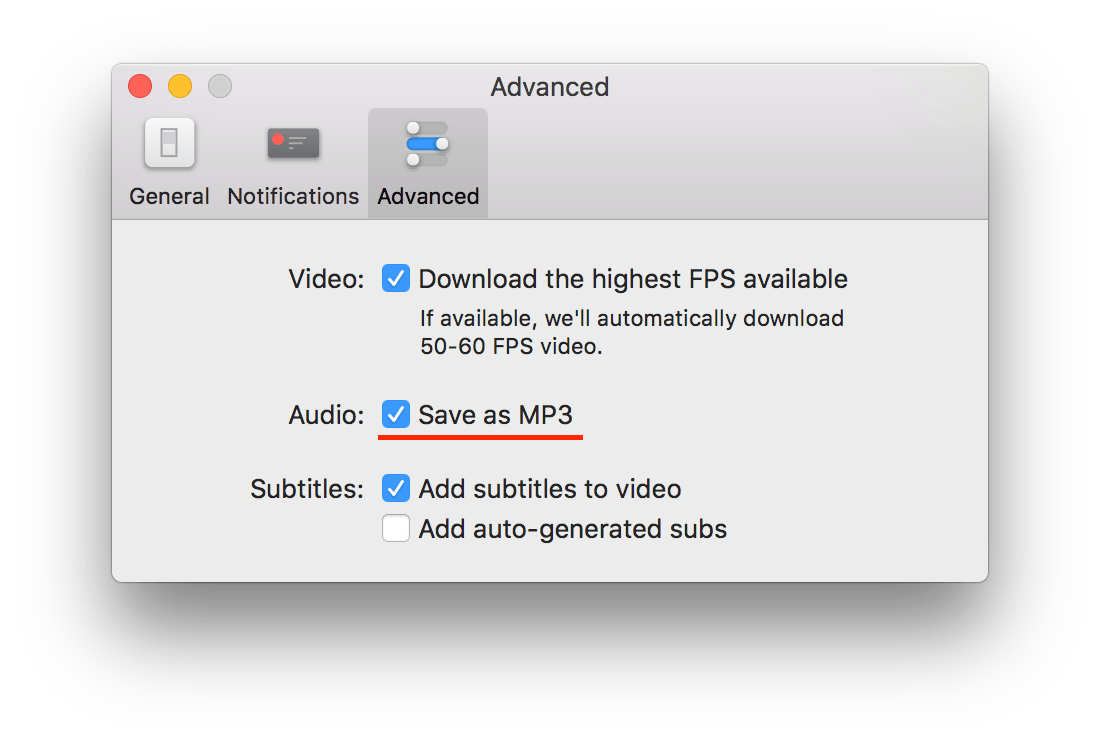
Task: Disable Download the highest FPS available
Action: 396,278
